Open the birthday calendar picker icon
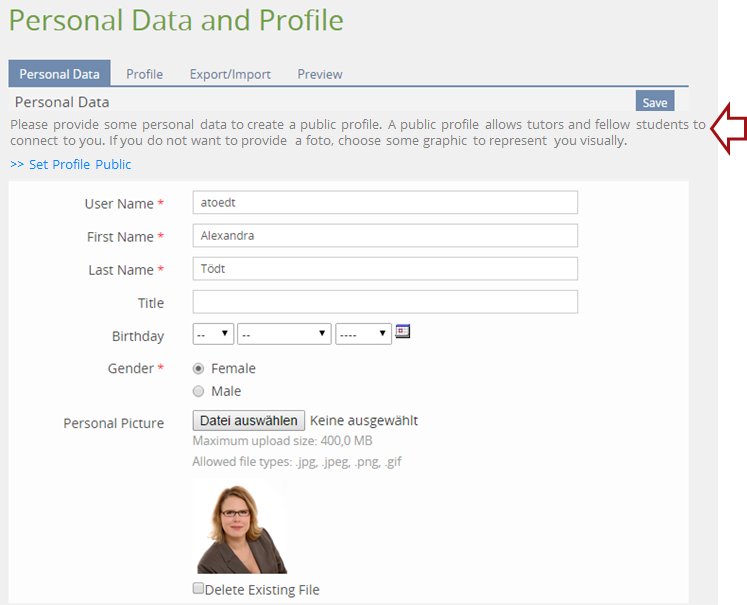The height and width of the screenshot is (605, 747). [x=403, y=331]
